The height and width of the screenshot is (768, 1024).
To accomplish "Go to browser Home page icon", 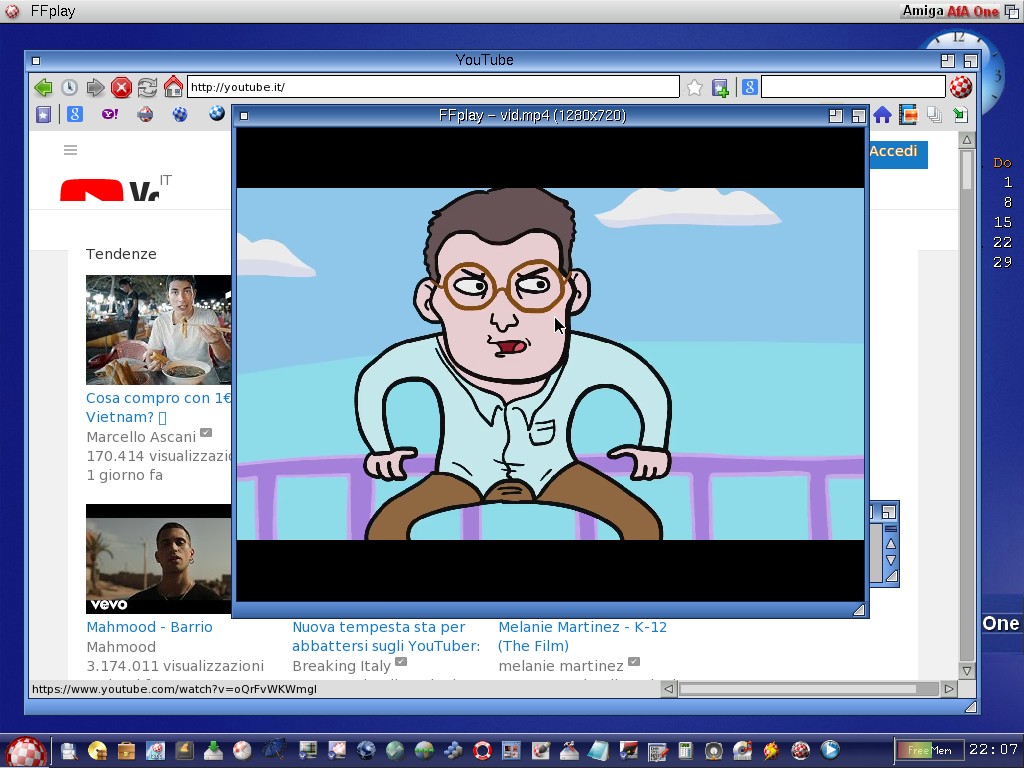I will coord(173,88).
